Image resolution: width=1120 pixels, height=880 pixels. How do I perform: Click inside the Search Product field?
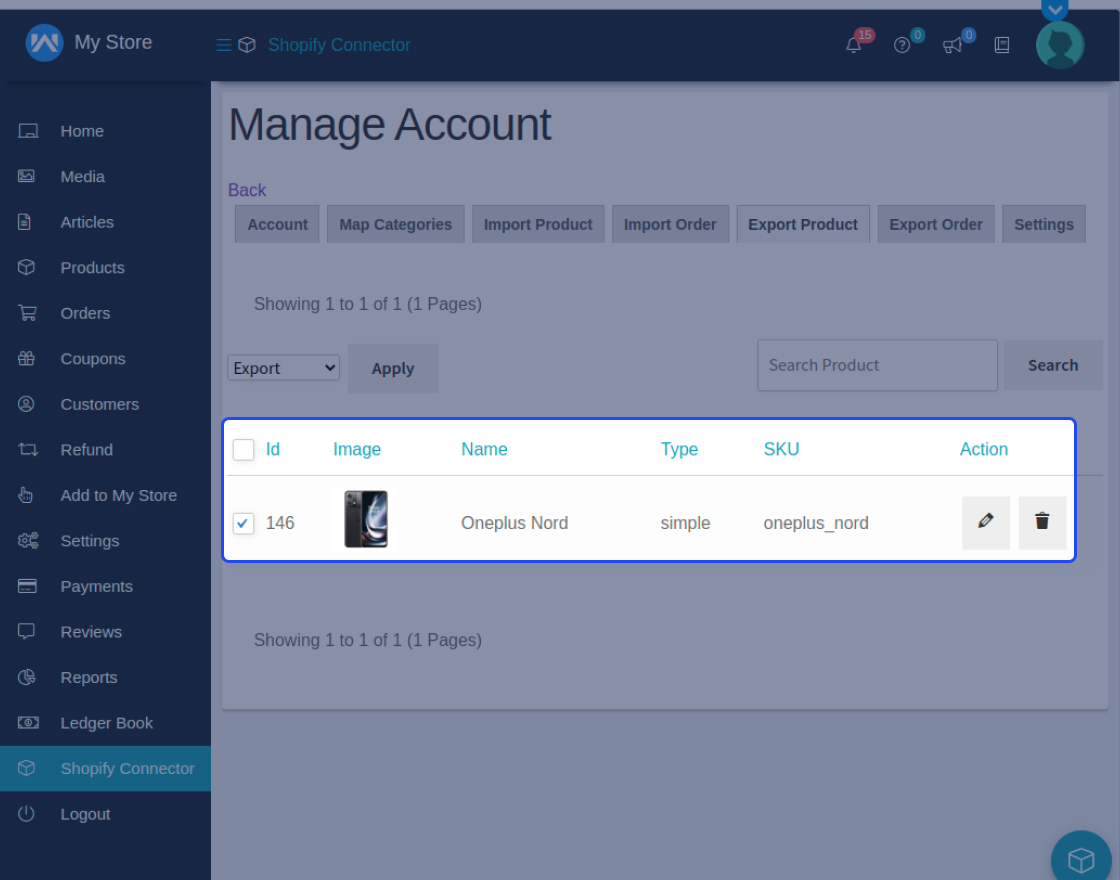[877, 365]
